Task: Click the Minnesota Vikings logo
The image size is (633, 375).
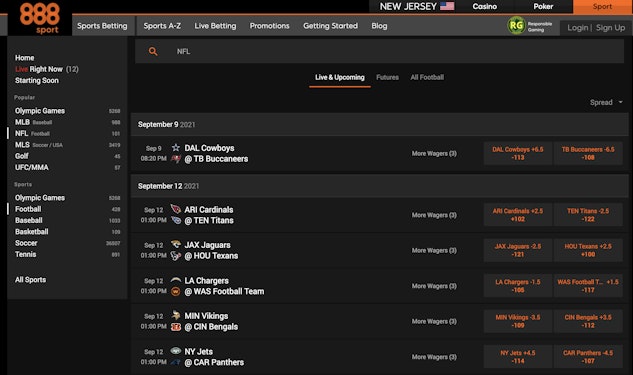Action: pos(176,315)
